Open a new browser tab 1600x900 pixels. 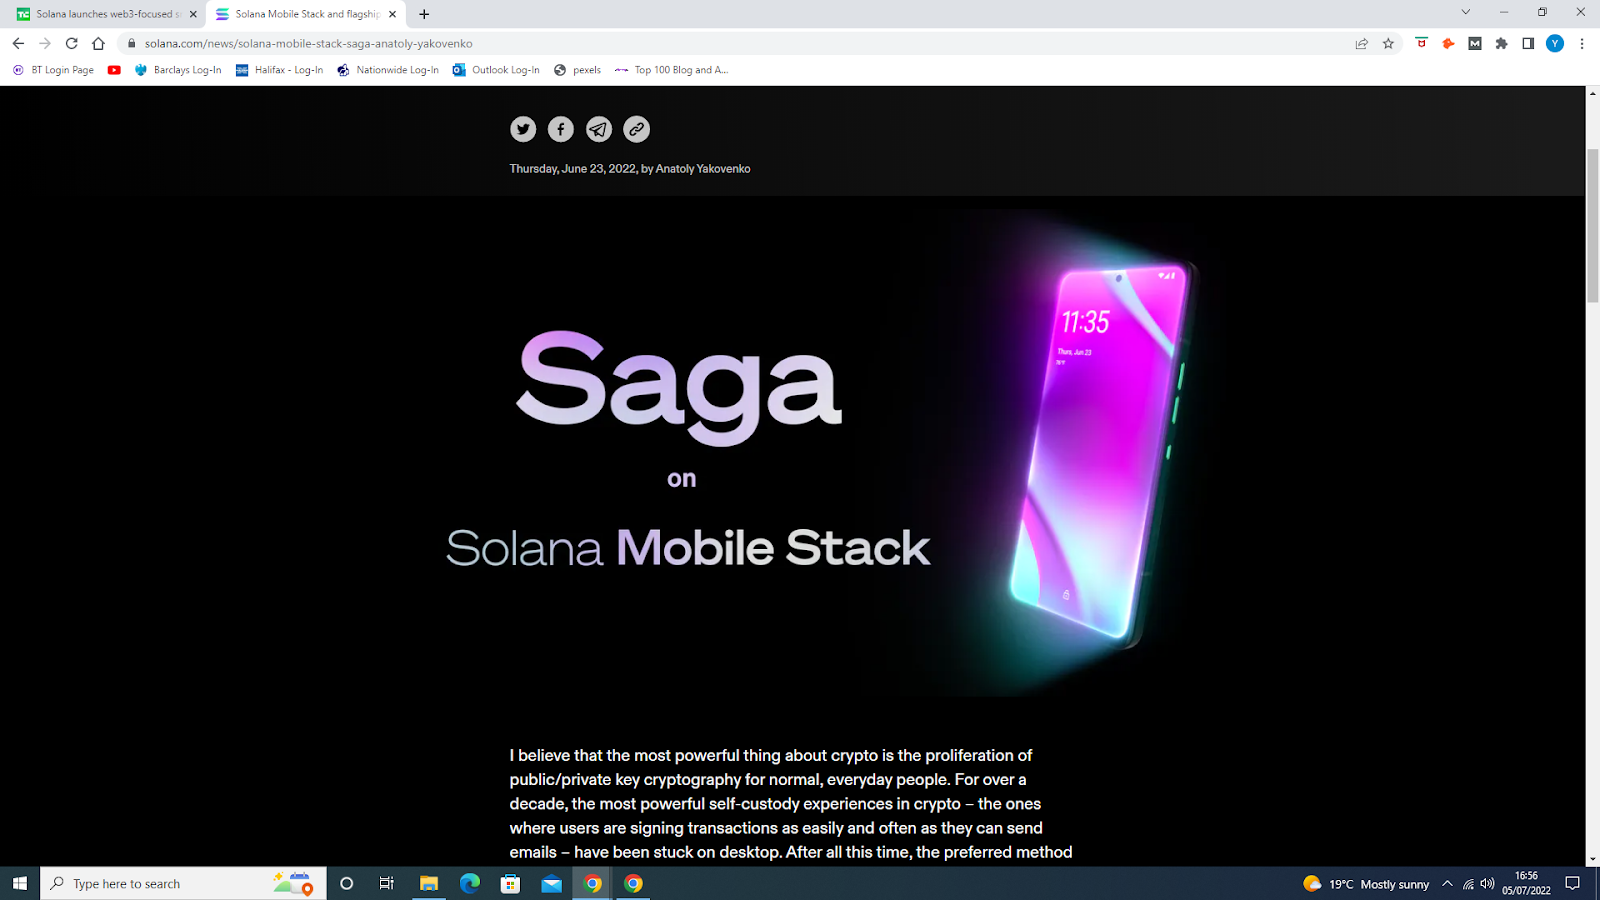tap(424, 14)
